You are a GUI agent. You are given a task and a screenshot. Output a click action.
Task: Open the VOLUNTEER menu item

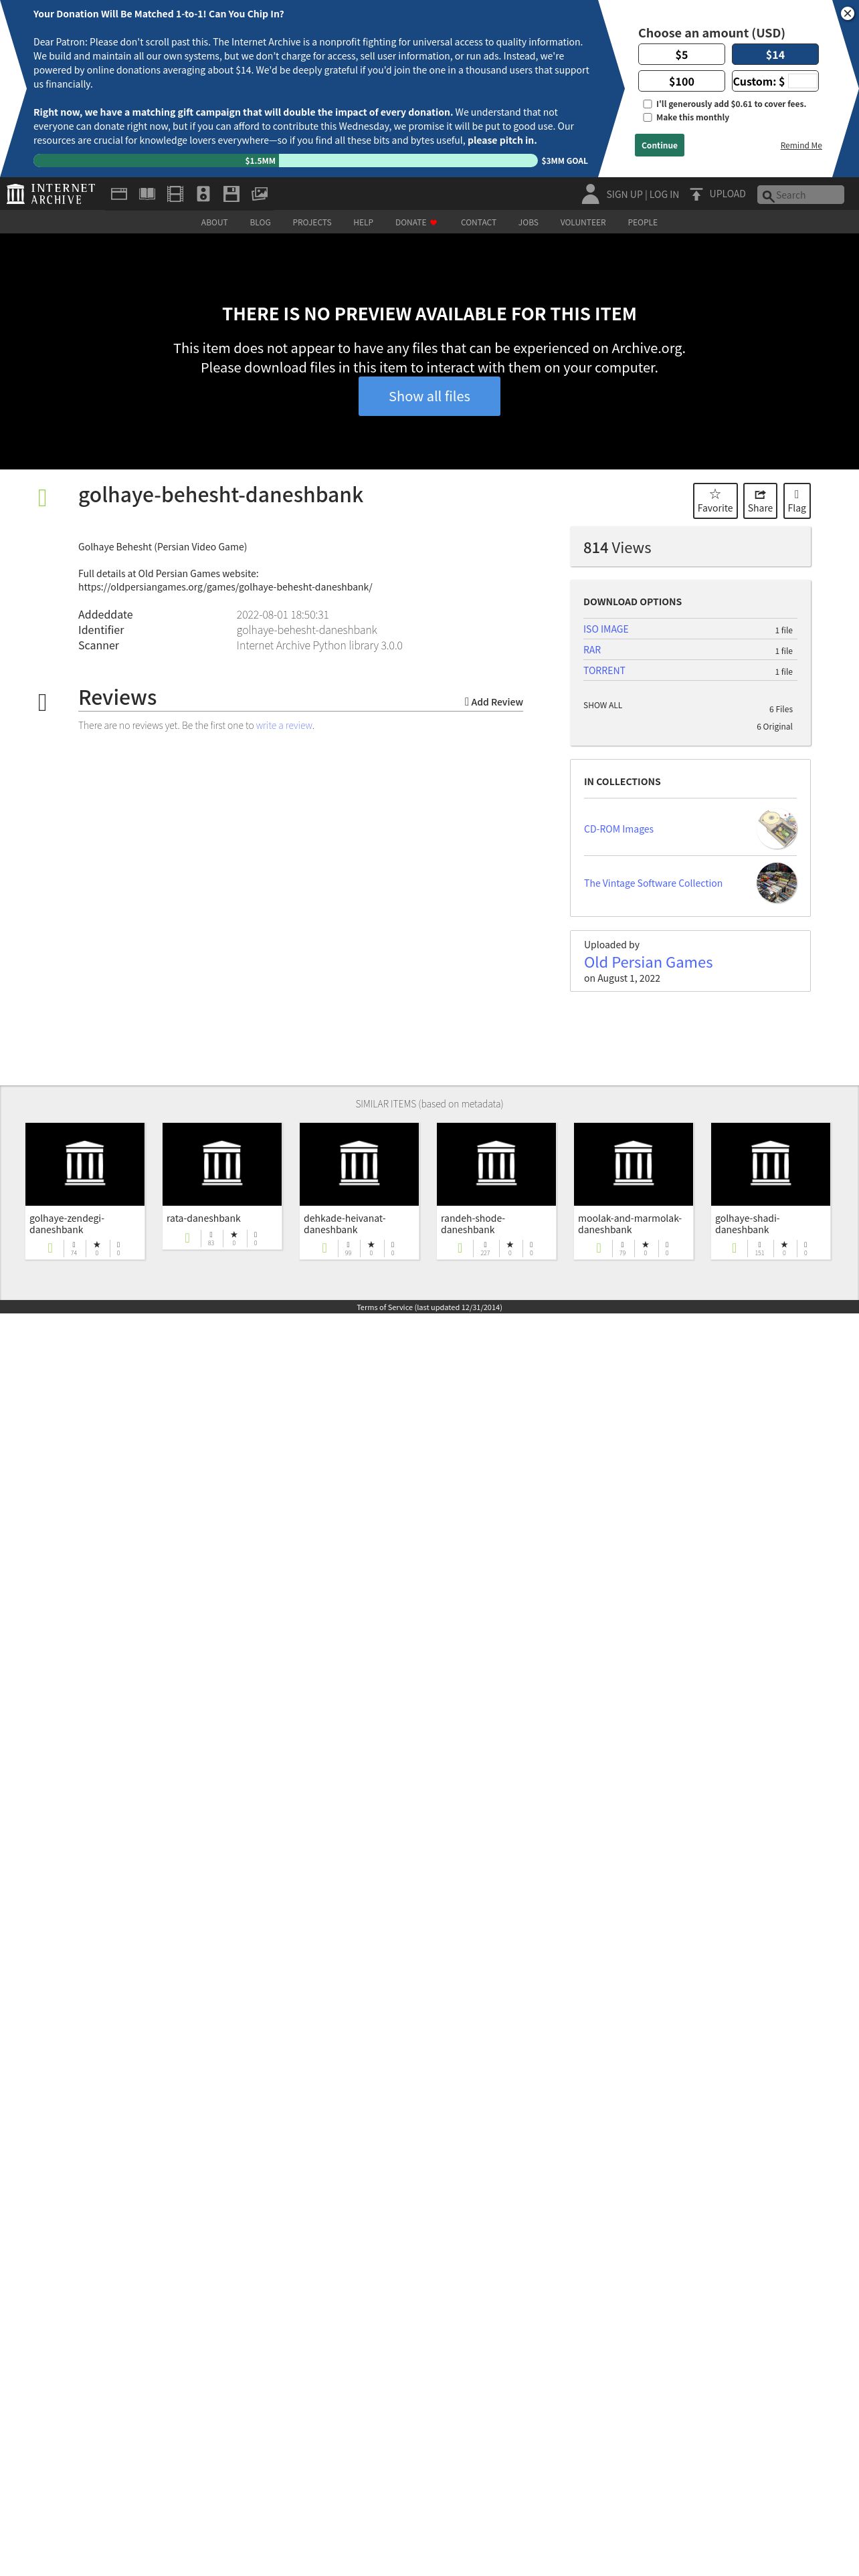583,223
